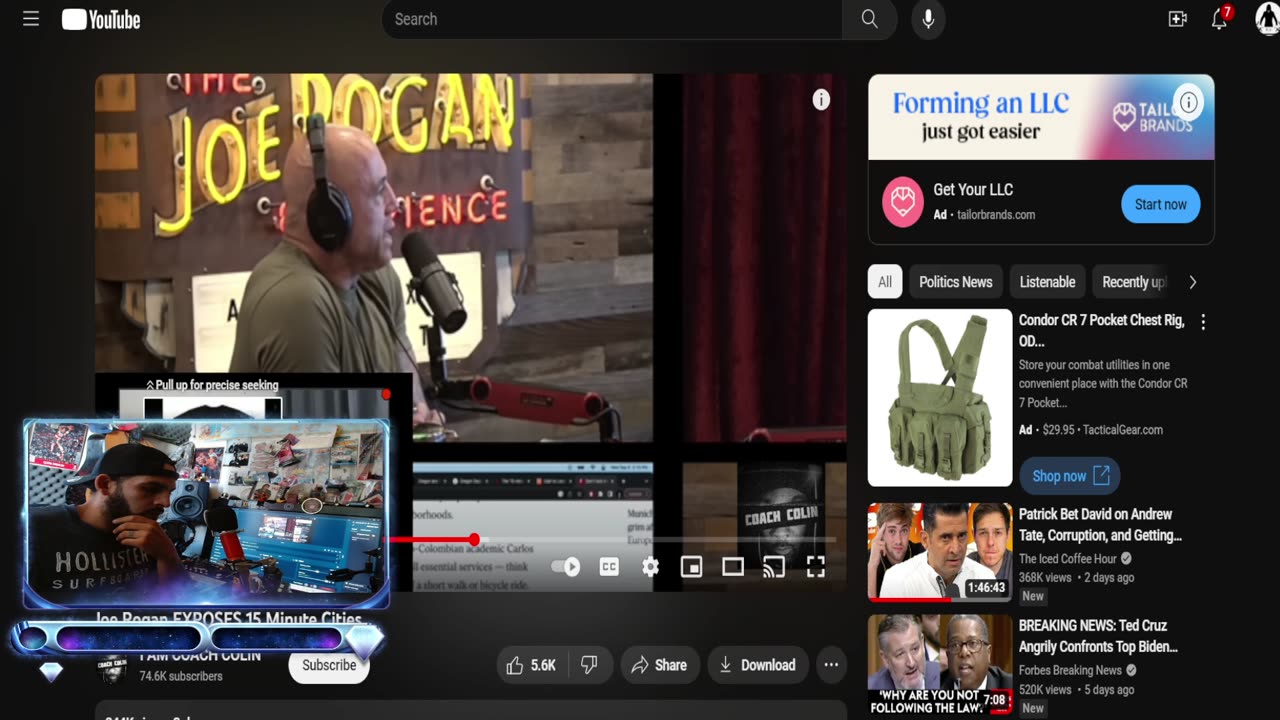Click the Condor CR 7 Pocket Chest Rig title

(1101, 331)
